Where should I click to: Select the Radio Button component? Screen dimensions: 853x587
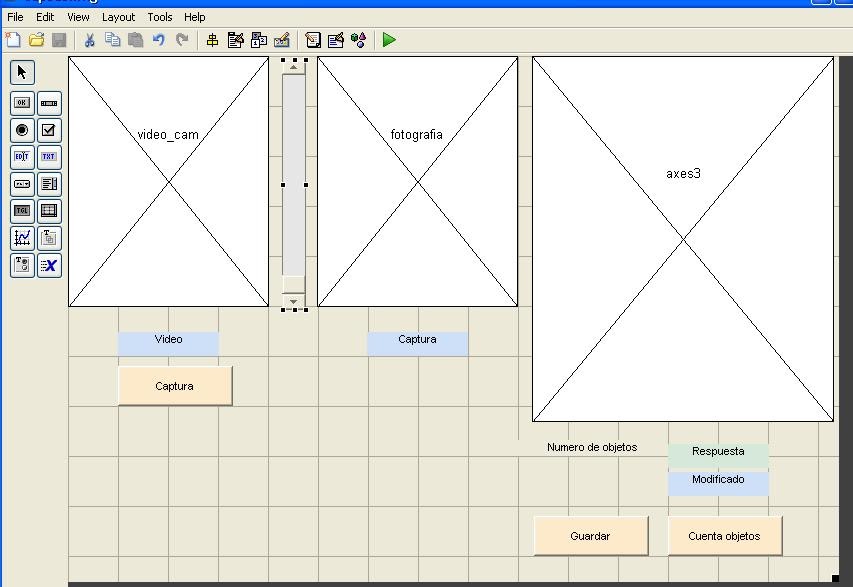coord(20,129)
